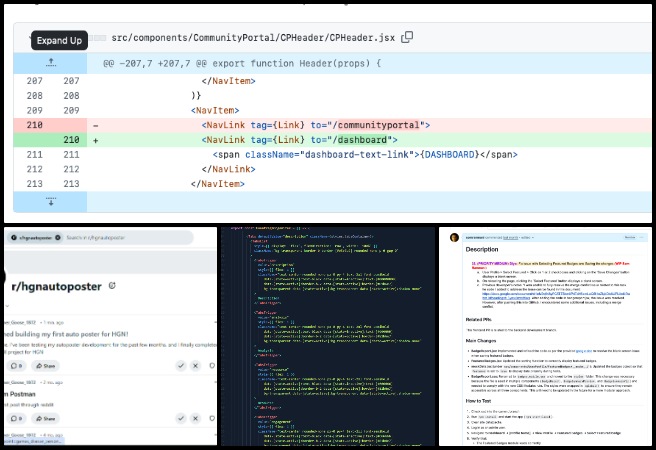This screenshot has height=450, width=656.
Task: Click icon beside r/hgnautoposter title
Action: click(x=112, y=286)
